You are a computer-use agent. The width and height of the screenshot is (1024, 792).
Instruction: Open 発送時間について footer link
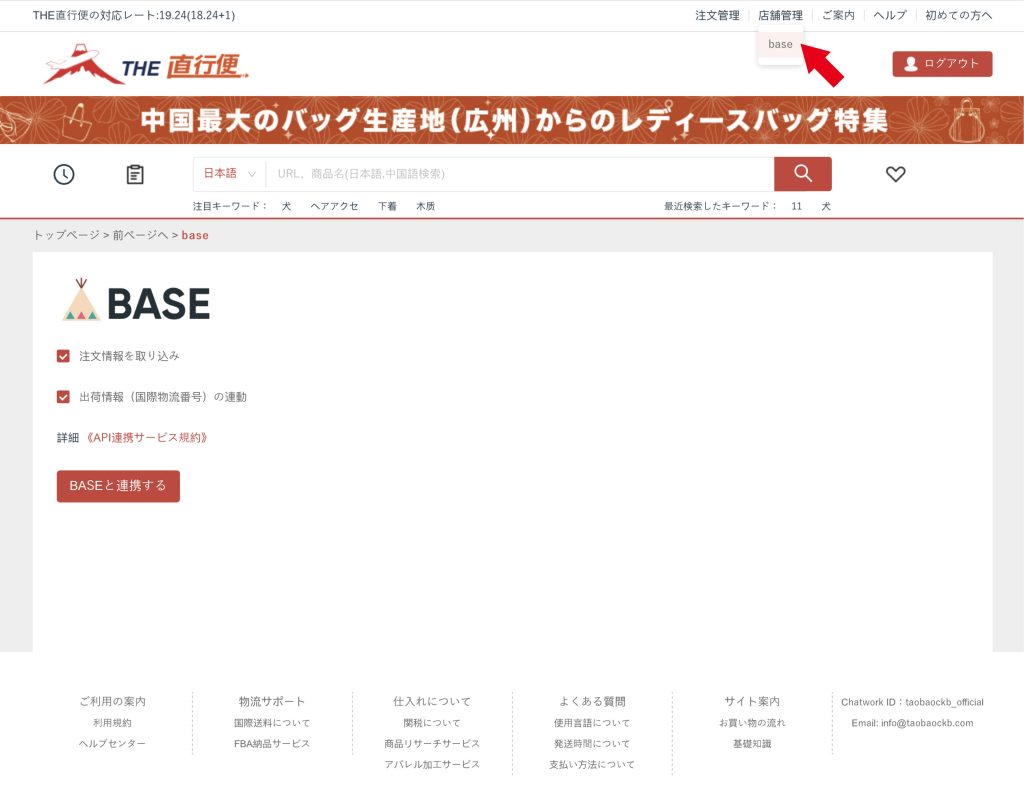click(592, 744)
